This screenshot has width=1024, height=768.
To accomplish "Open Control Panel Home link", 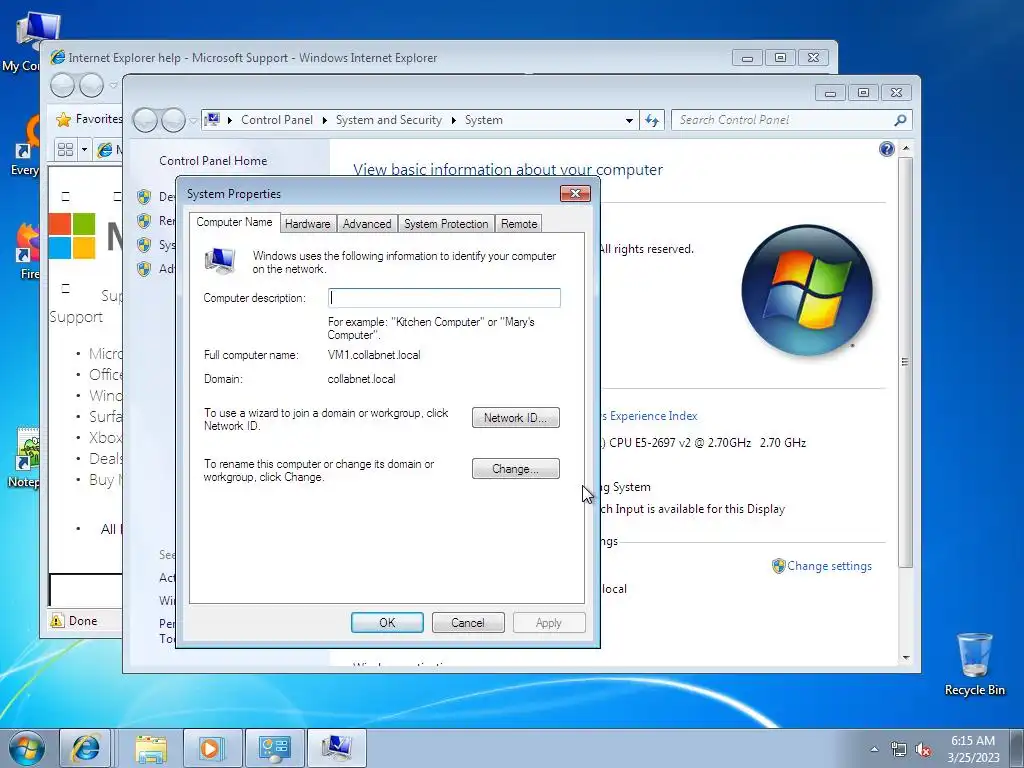I will (x=213, y=161).
